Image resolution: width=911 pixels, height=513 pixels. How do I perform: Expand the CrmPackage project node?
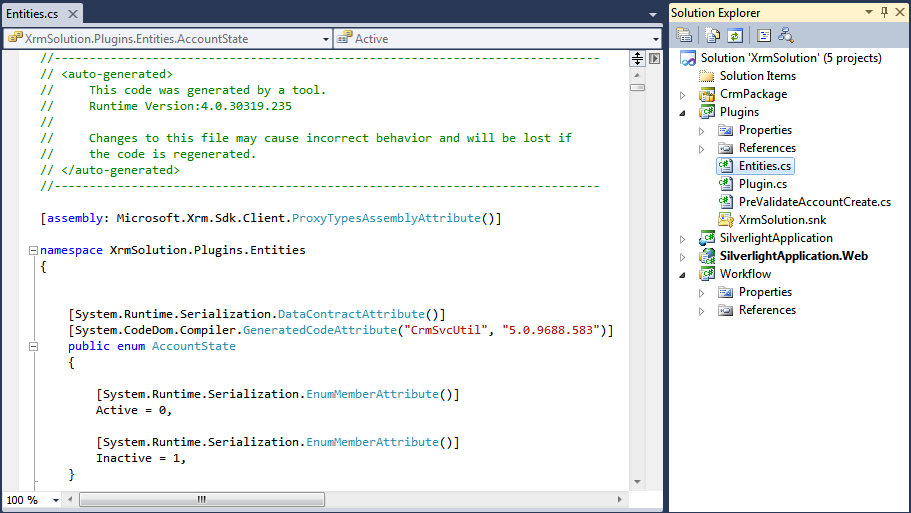683,95
